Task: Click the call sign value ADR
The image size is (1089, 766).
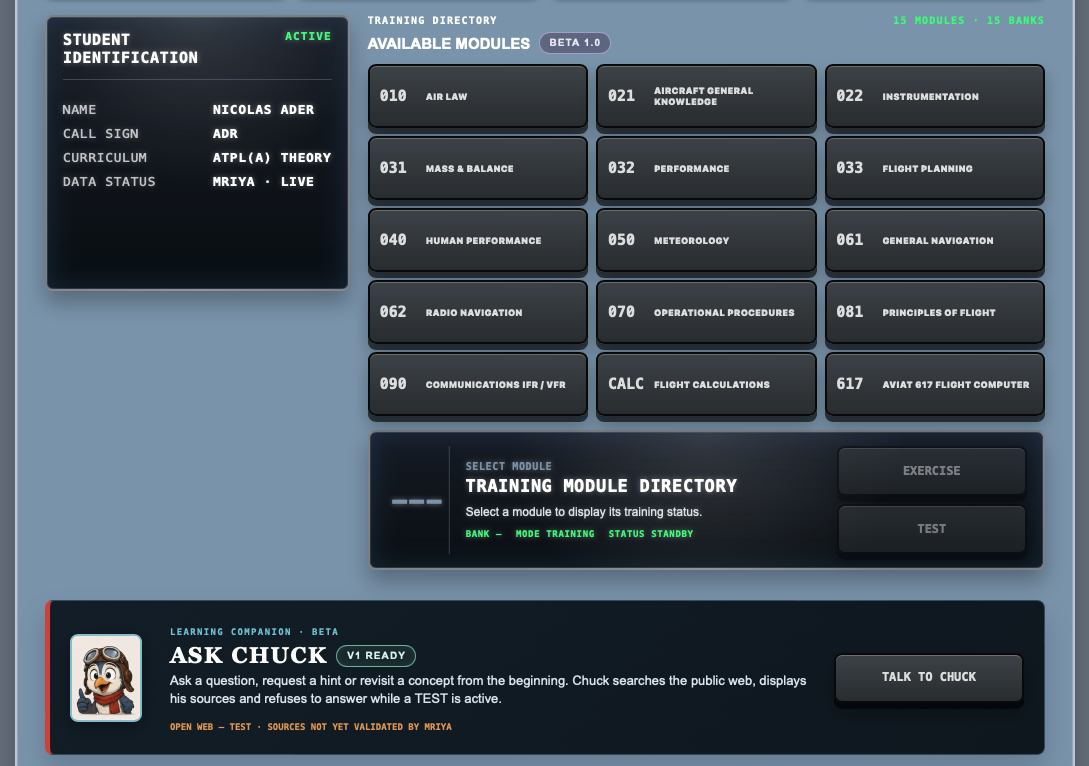Action: coord(225,133)
